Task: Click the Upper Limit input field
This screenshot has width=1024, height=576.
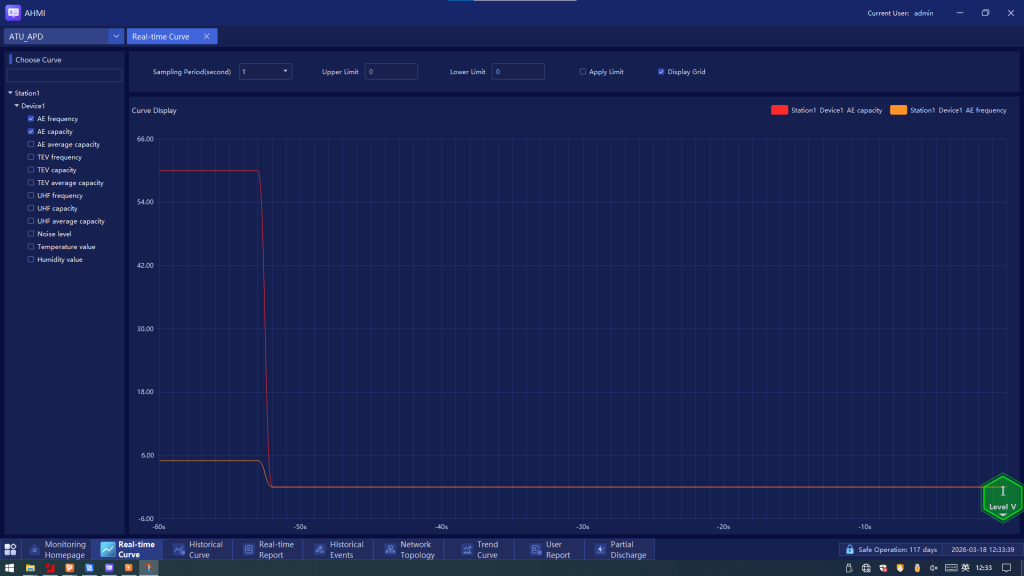Action: 391,72
